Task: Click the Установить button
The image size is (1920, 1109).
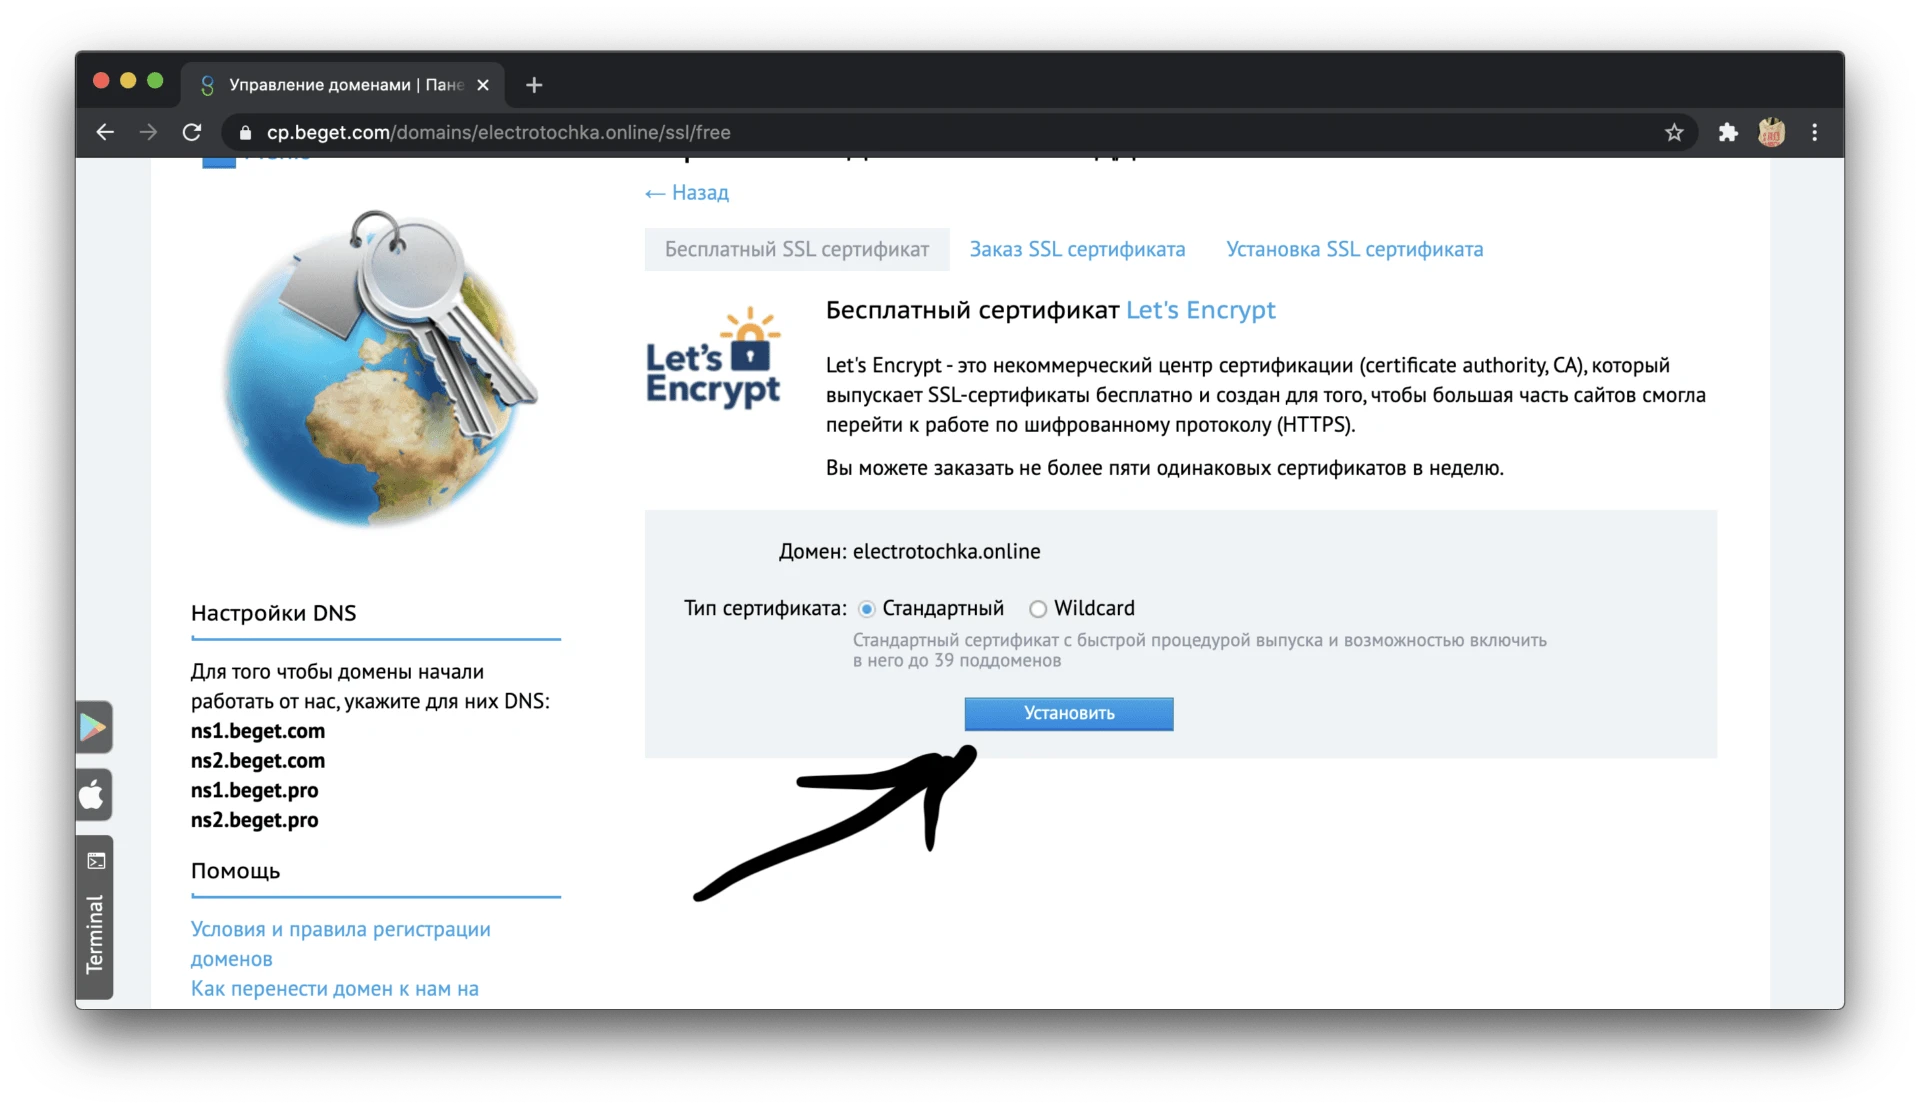Action: (x=1069, y=713)
